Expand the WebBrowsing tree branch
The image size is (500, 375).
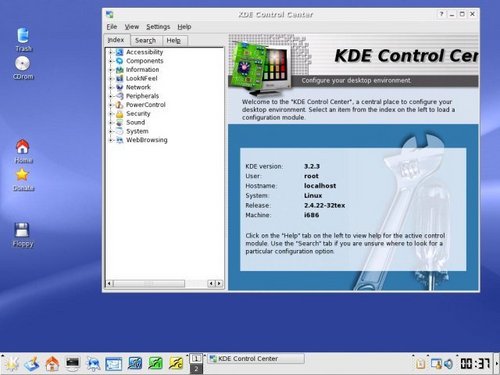pos(110,140)
